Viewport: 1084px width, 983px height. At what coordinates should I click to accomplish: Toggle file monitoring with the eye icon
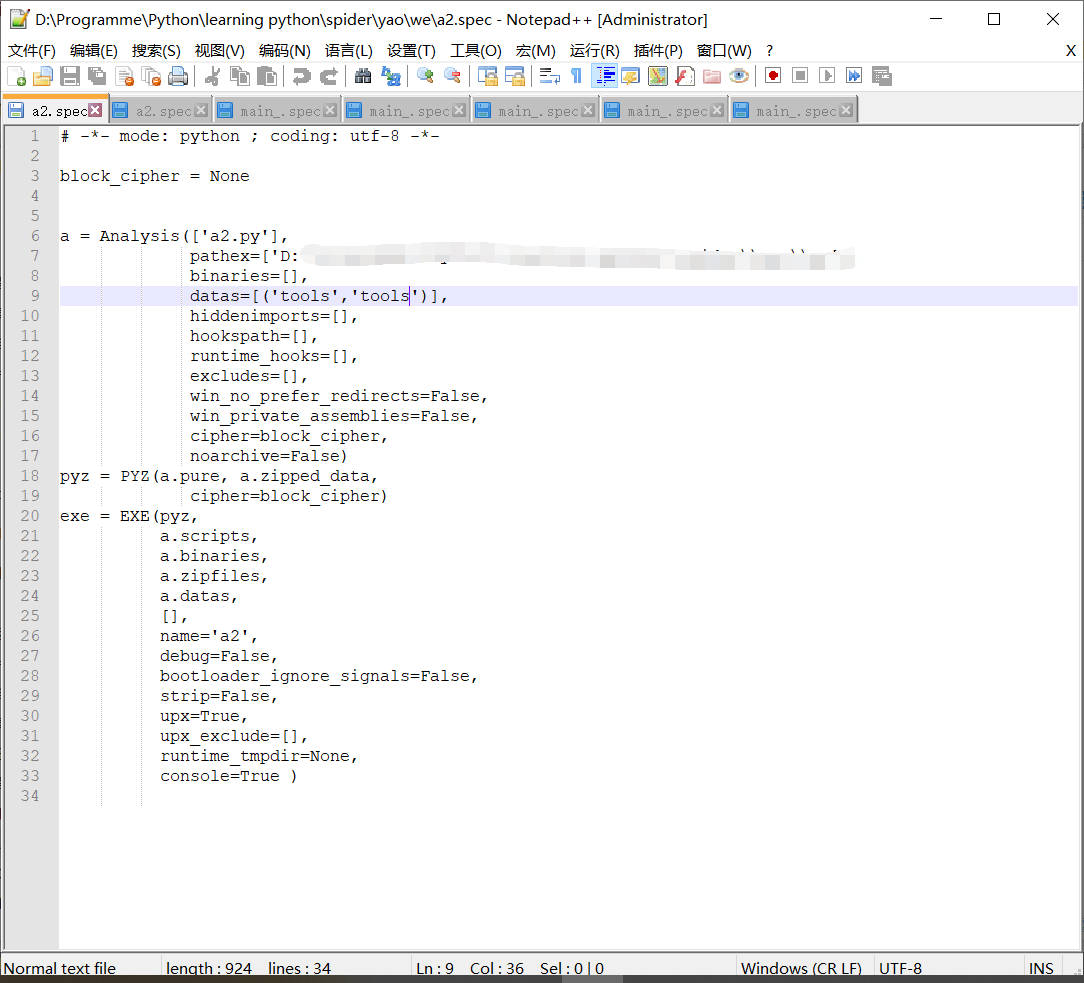(x=739, y=76)
